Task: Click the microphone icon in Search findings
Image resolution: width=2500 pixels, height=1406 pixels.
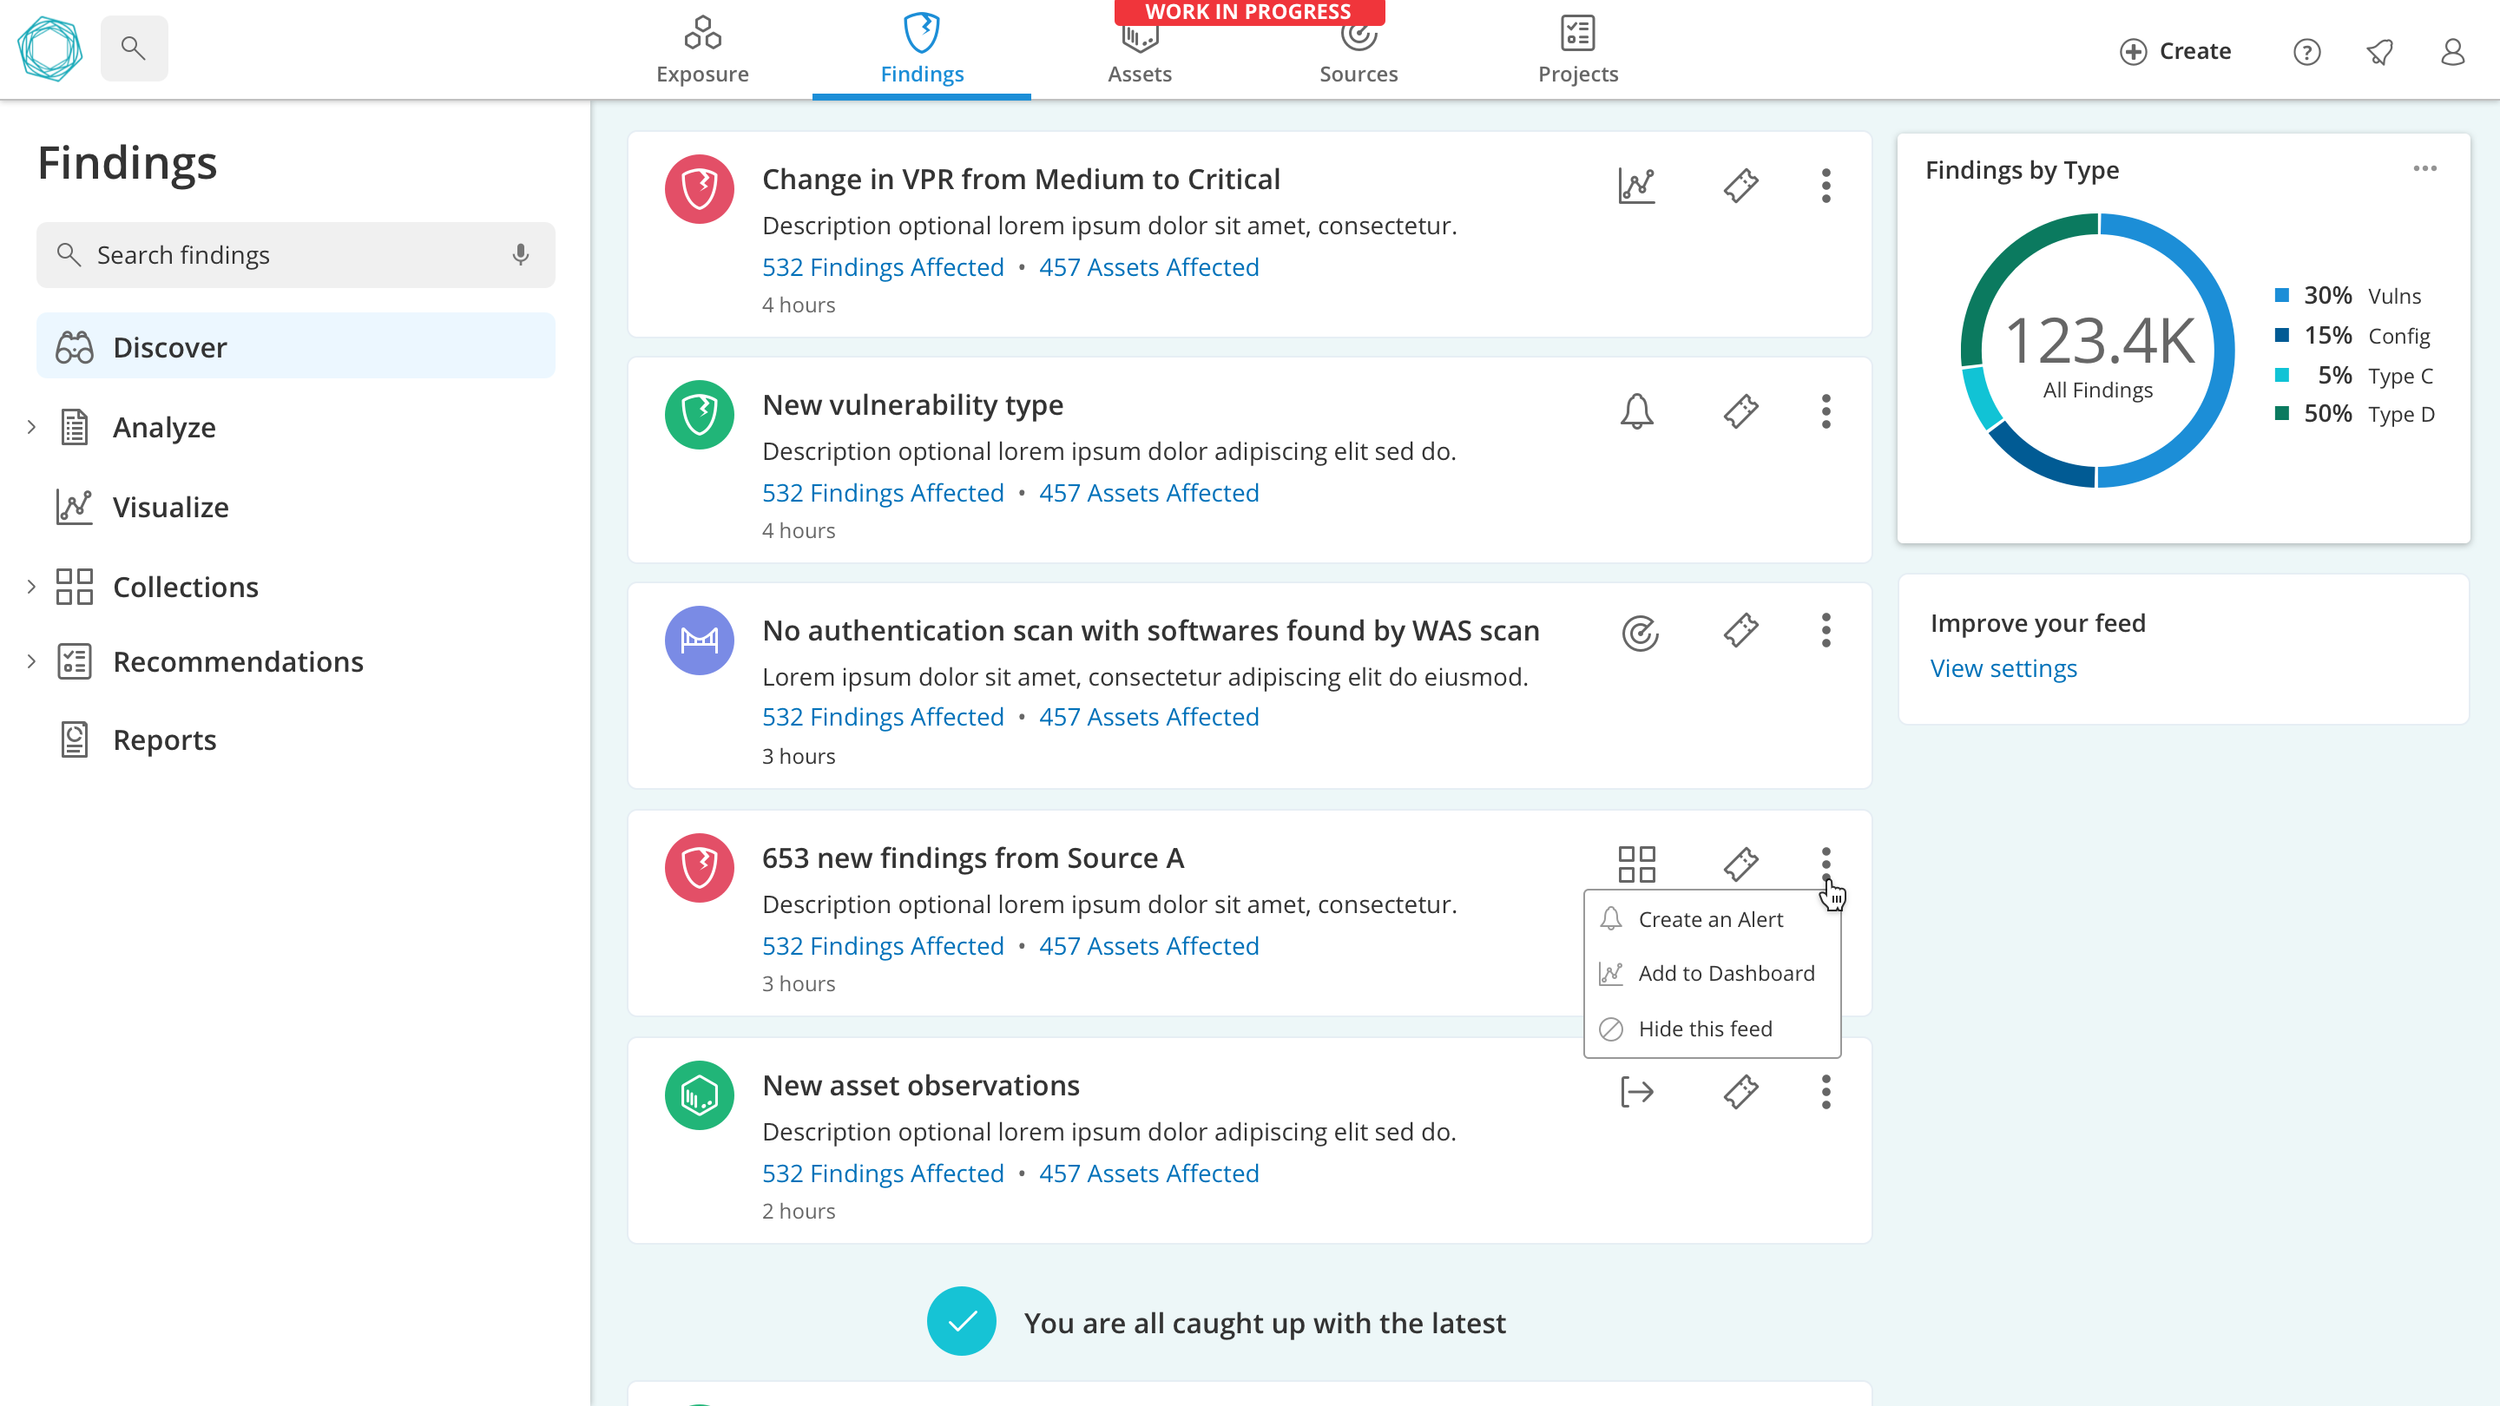Action: (520, 255)
